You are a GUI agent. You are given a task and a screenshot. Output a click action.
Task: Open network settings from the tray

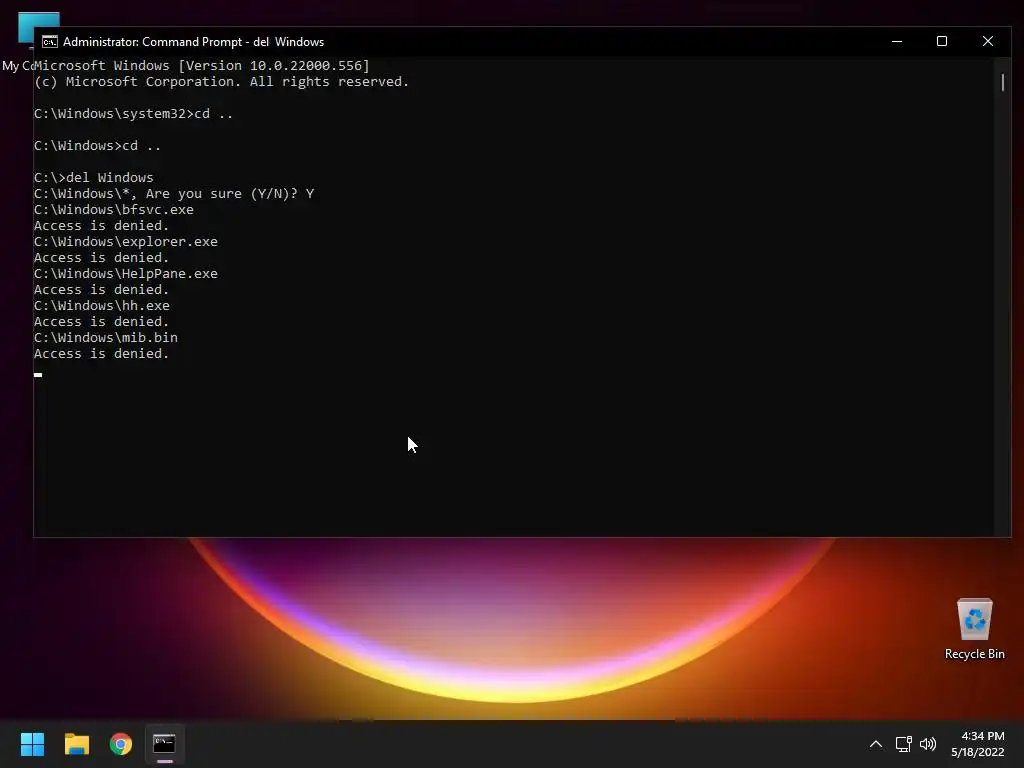click(x=903, y=744)
